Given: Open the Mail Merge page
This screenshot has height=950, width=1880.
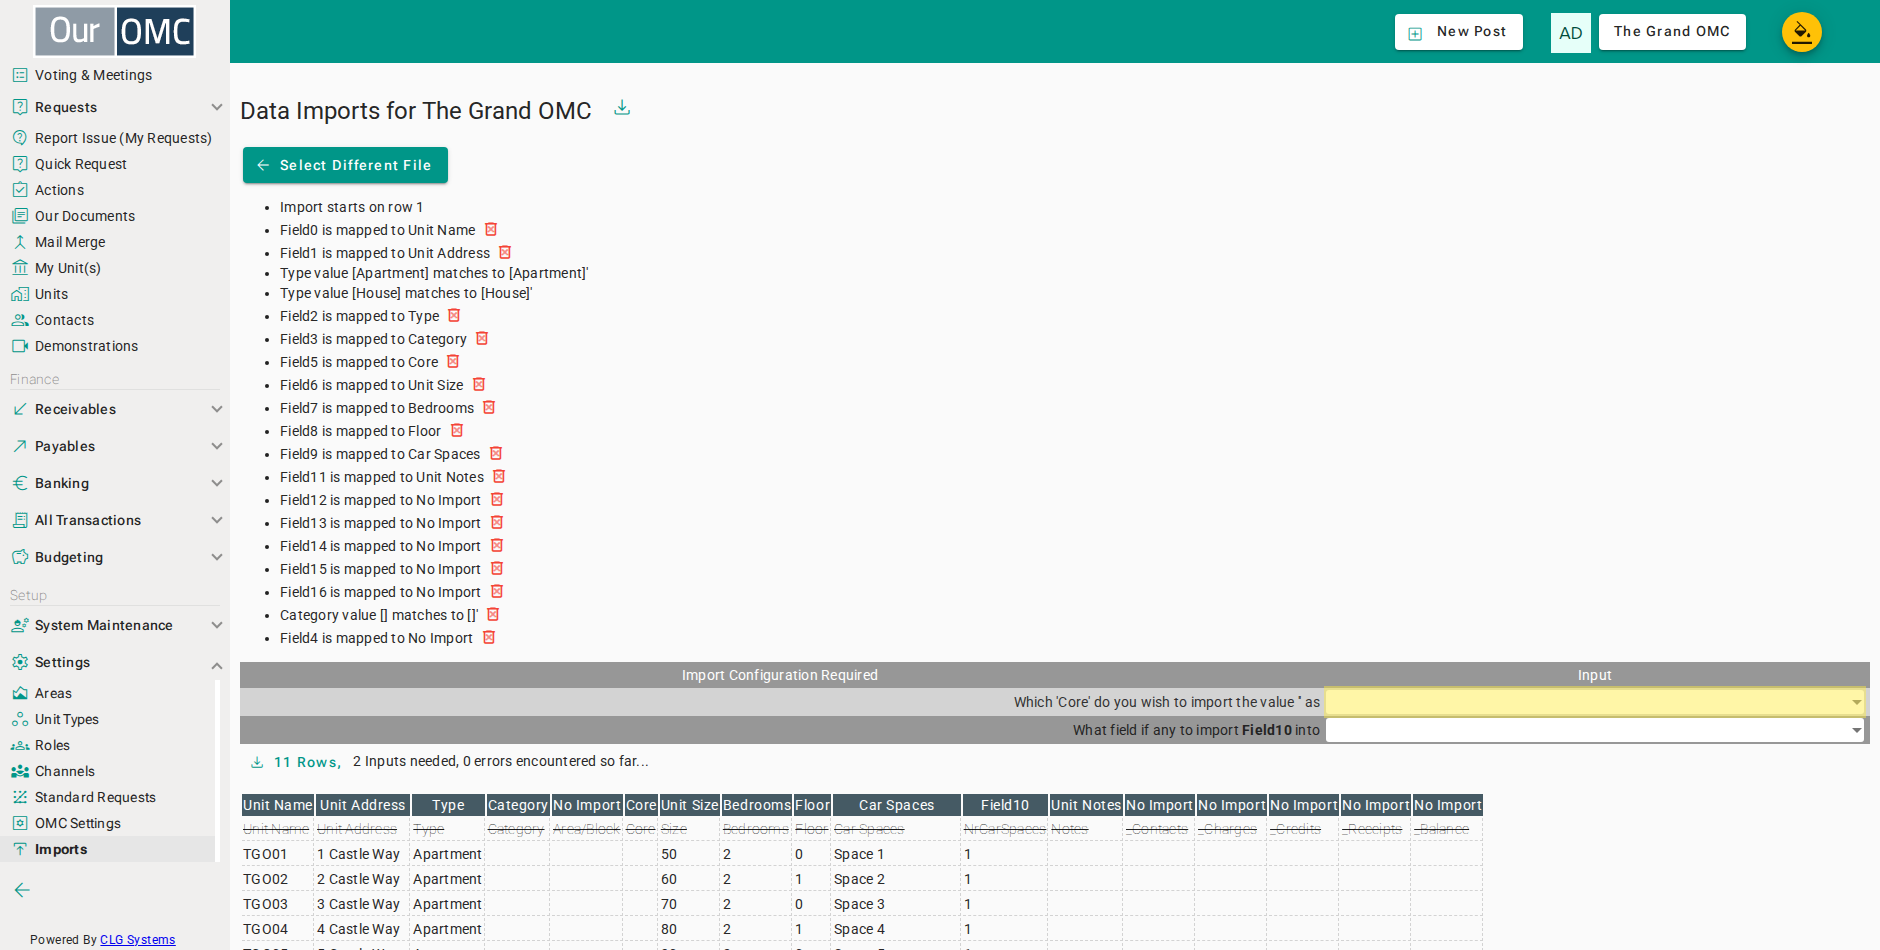Looking at the screenshot, I should click(70, 242).
